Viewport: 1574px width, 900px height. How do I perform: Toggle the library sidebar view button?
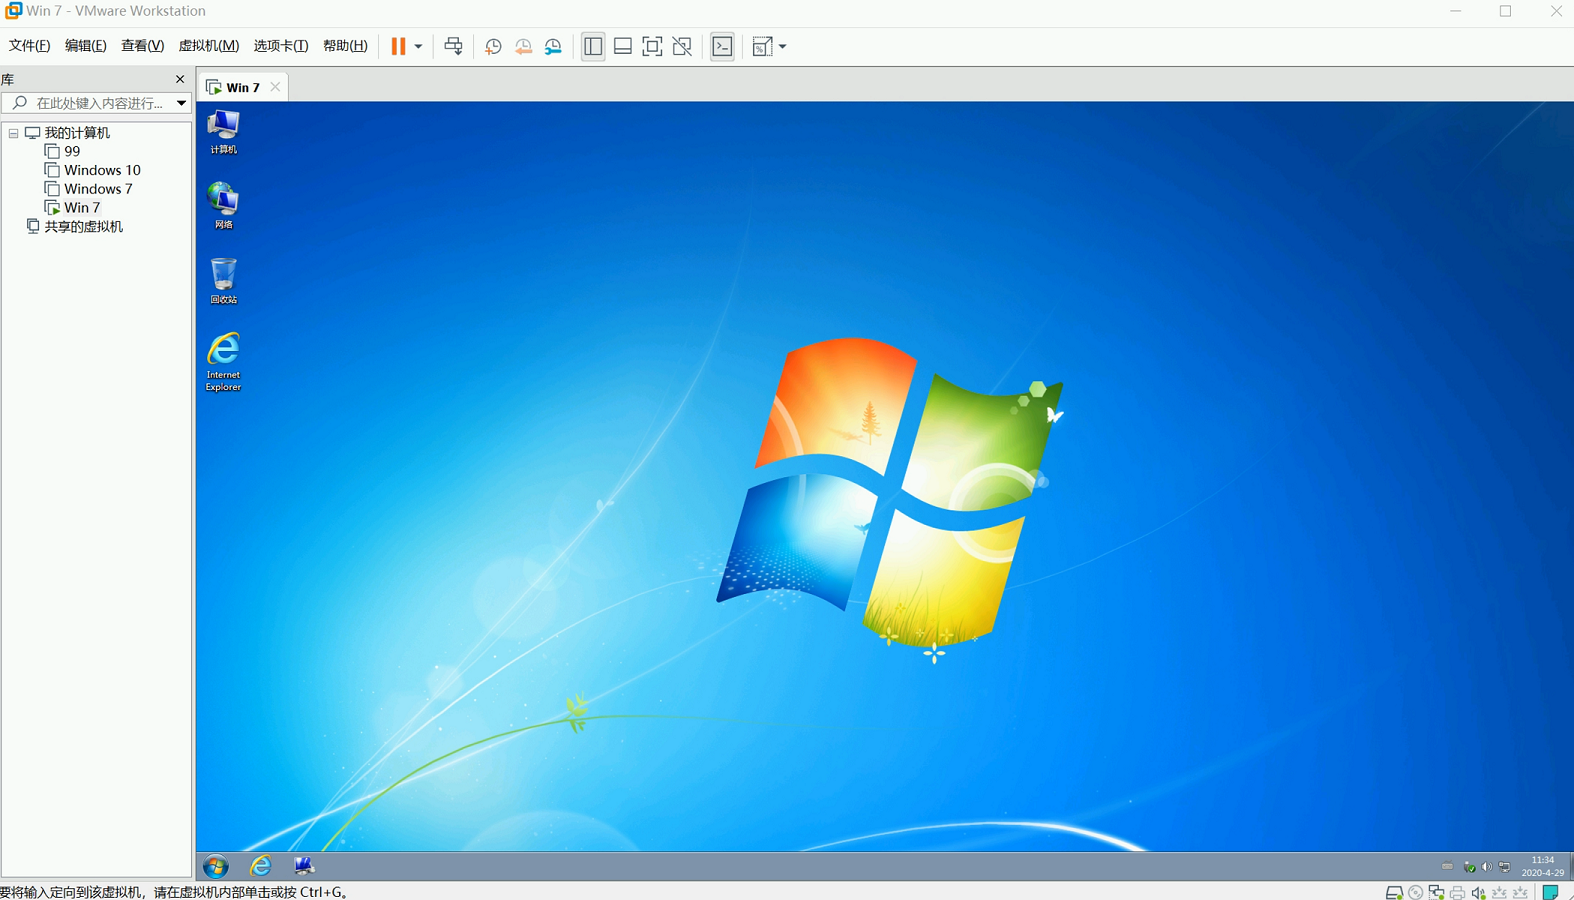click(x=593, y=46)
